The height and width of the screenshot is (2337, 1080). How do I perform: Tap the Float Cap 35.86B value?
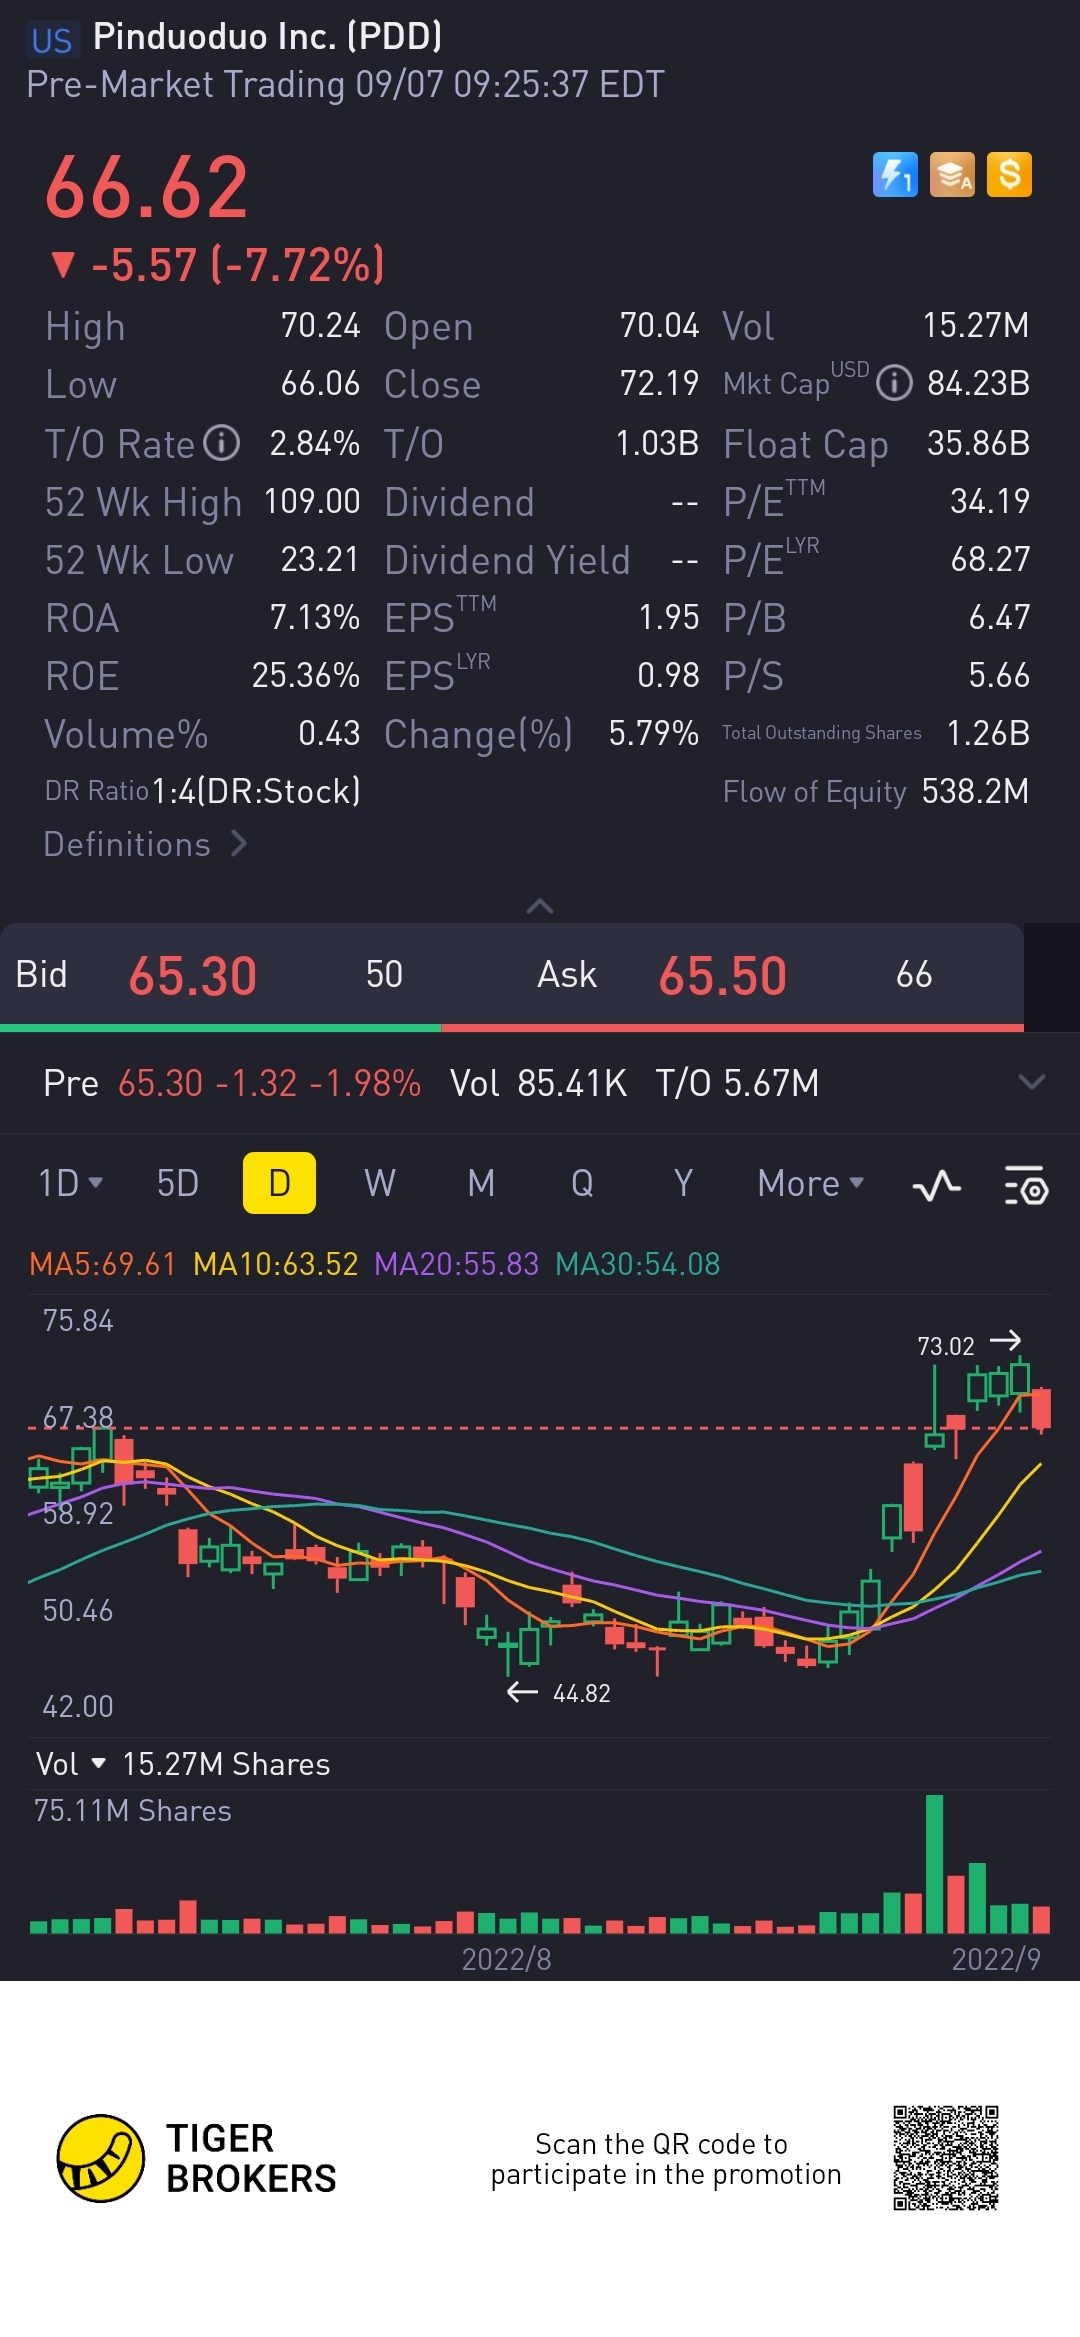[x=978, y=443]
